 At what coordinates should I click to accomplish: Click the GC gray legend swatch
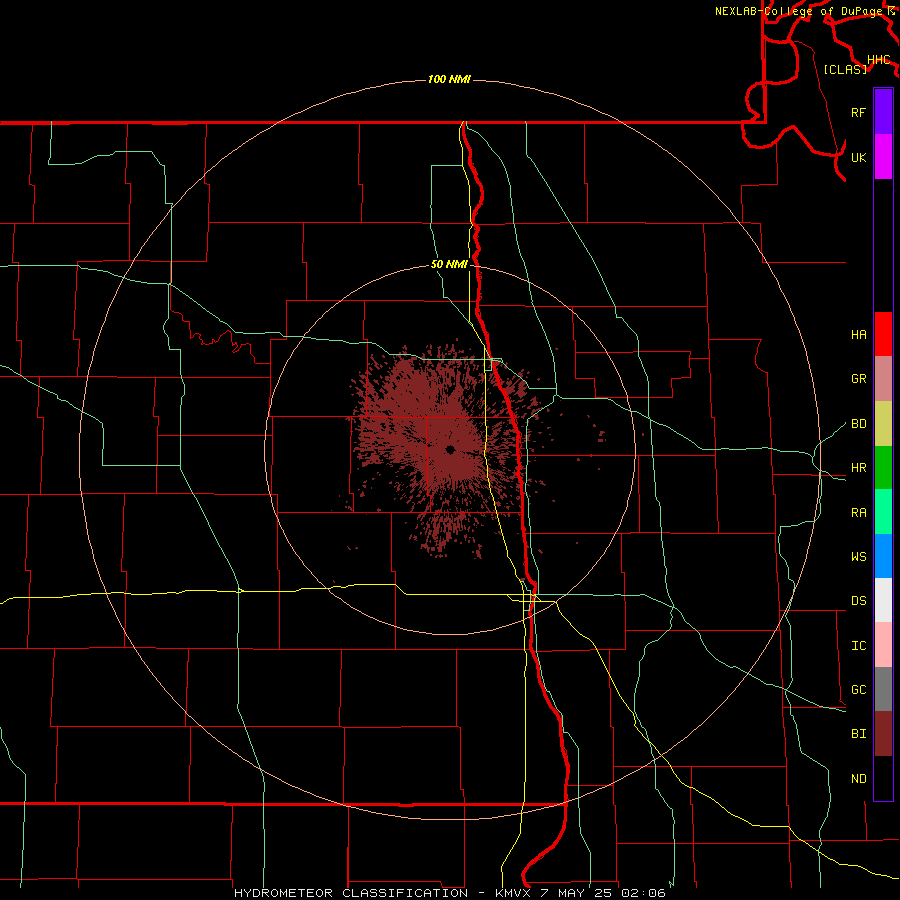click(883, 689)
